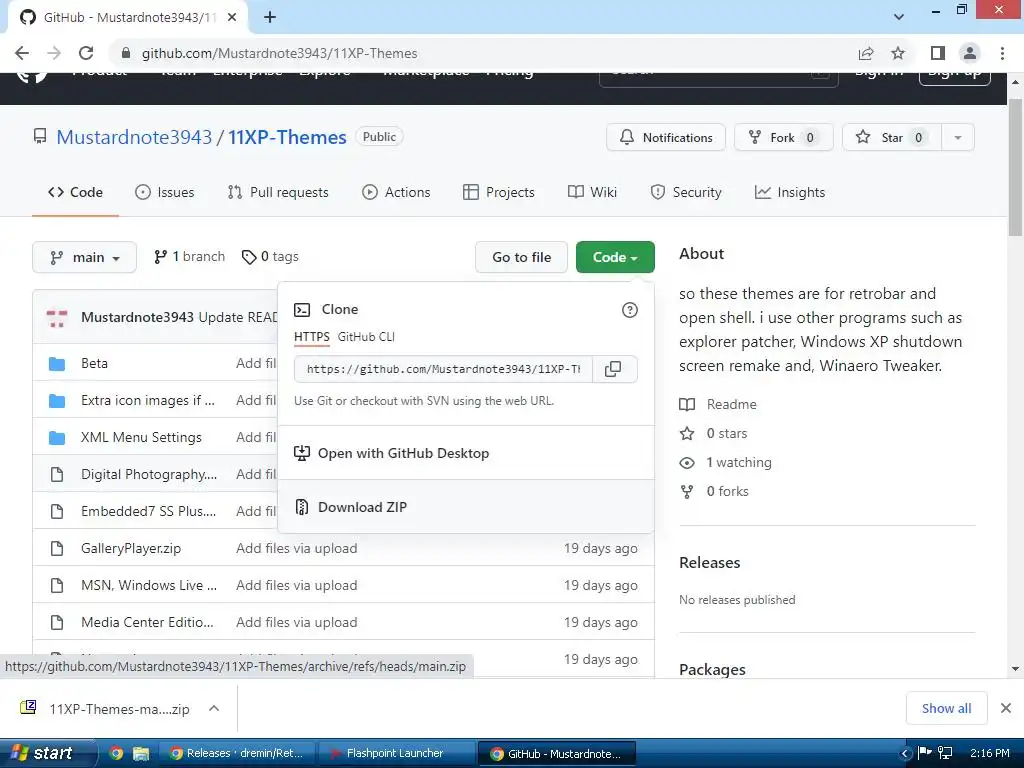The width and height of the screenshot is (1024, 768).
Task: Open the Digital Photography file
Action: pos(149,474)
